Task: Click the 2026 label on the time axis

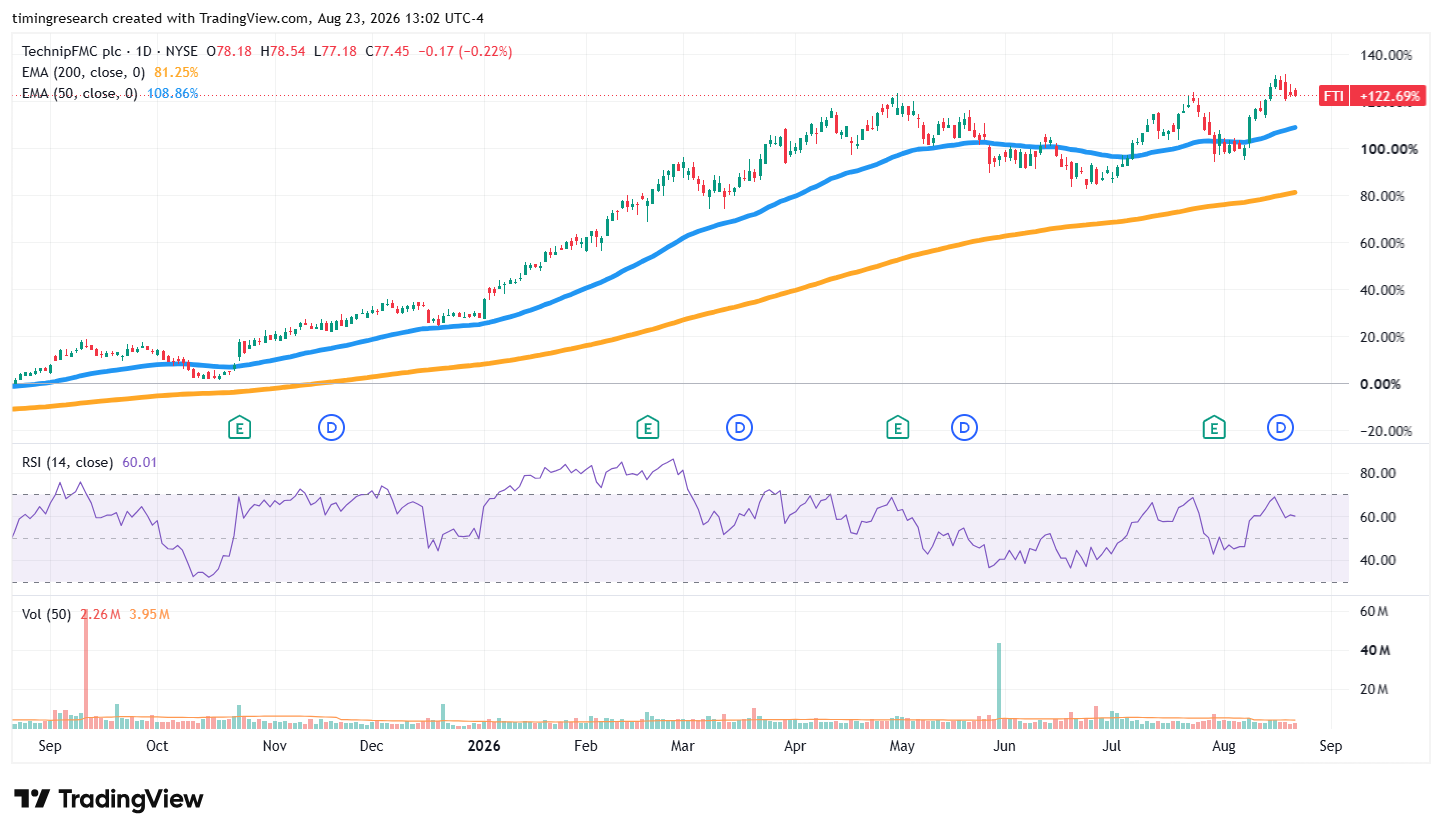Action: click(x=484, y=746)
